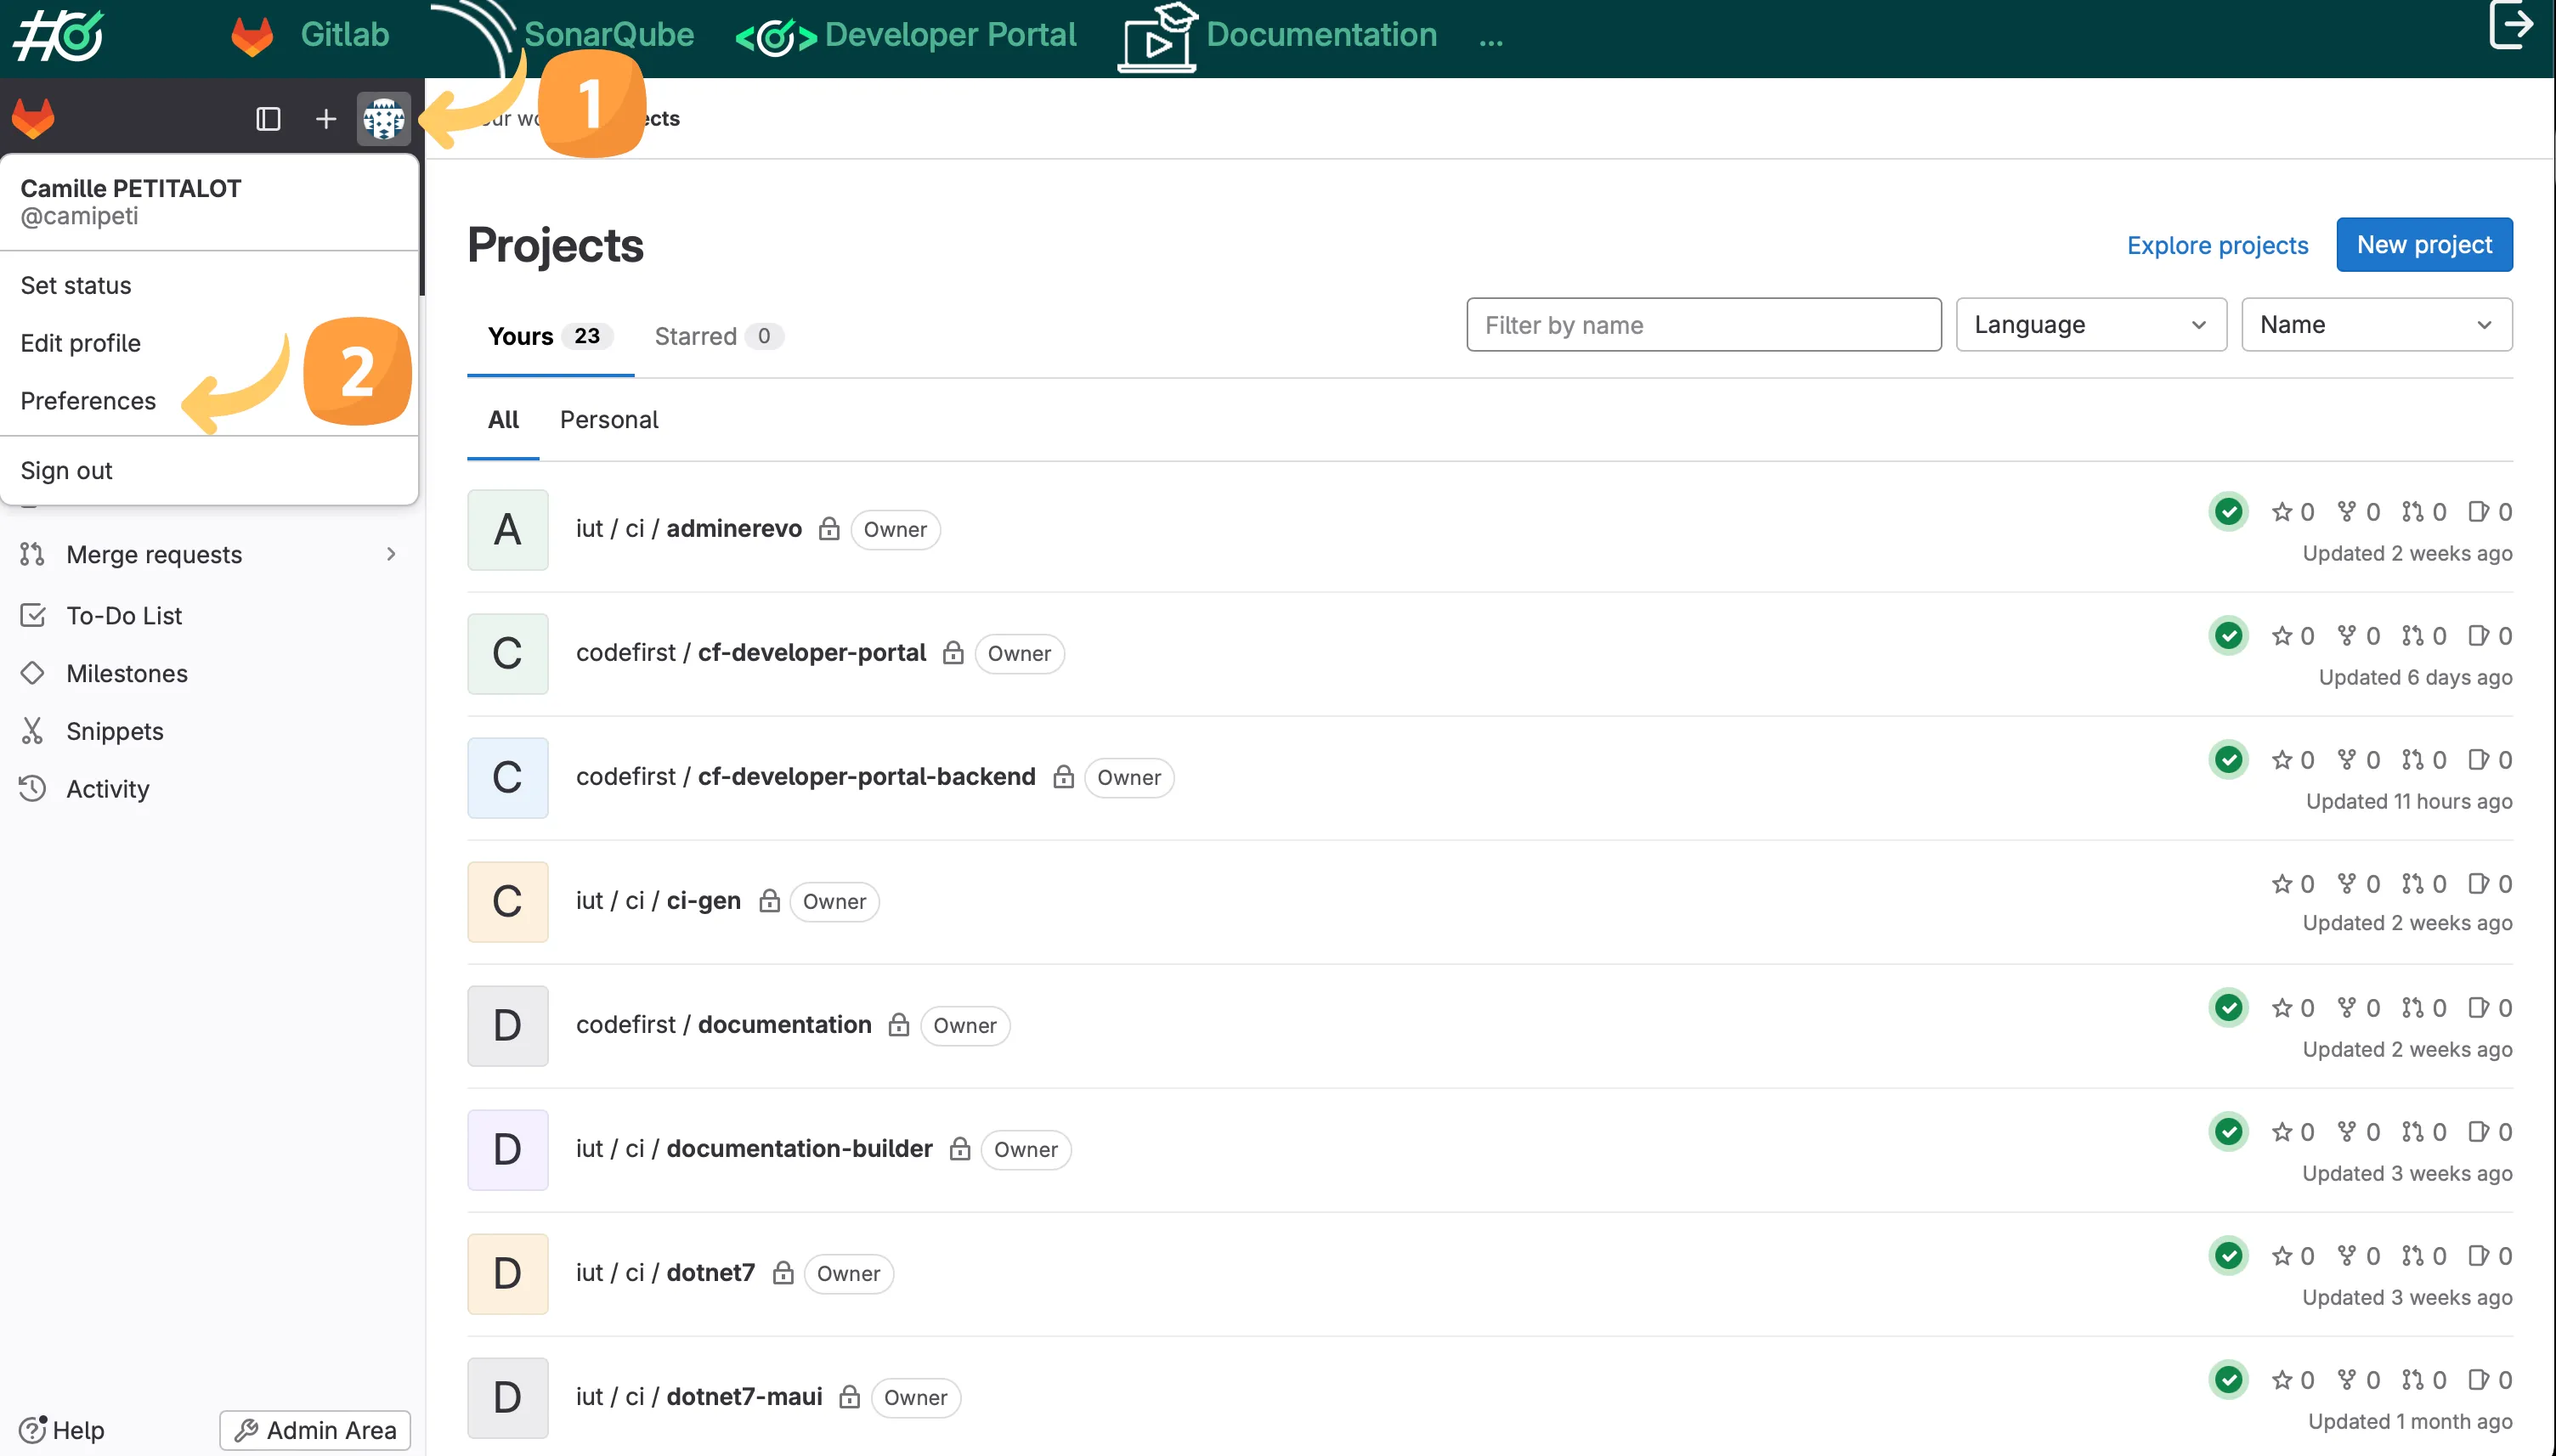Click the Snippets scissors icon
This screenshot has width=2556, height=1456.
33,730
